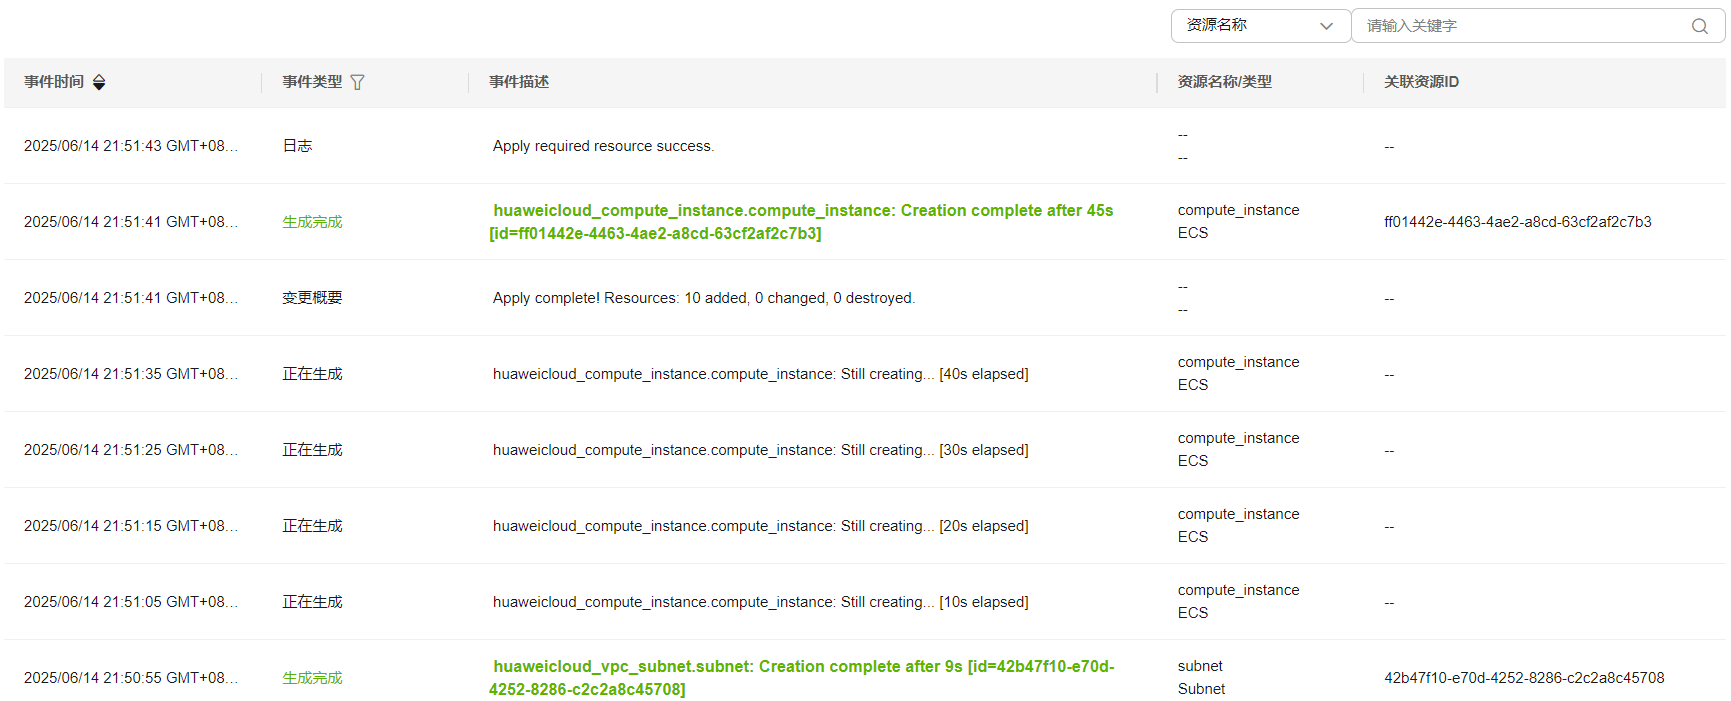
Task: Click the 关联资源ID column header
Action: click(1421, 82)
